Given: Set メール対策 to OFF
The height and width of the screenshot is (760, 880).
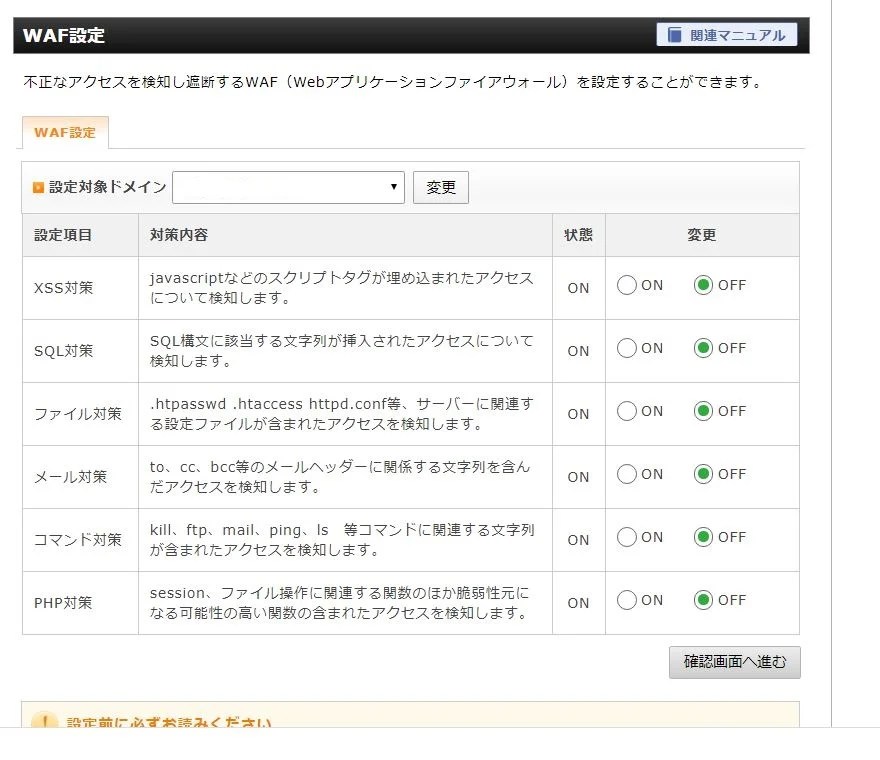Looking at the screenshot, I should [703, 474].
